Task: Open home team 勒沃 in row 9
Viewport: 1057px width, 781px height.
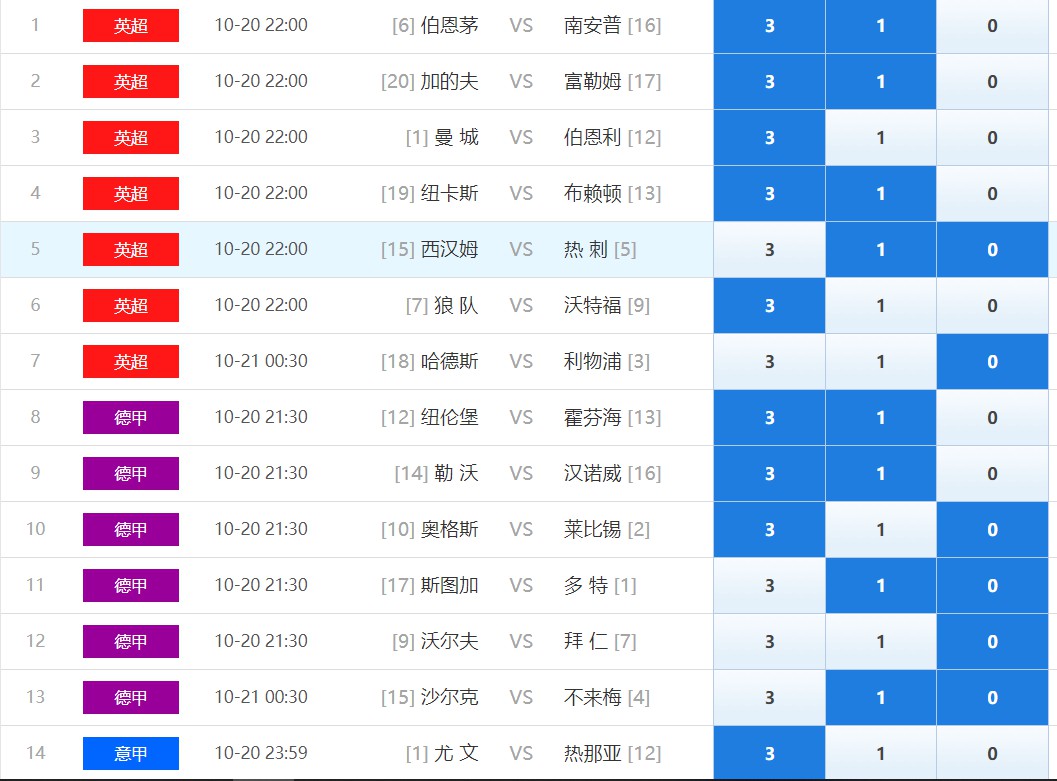Action: pyautogui.click(x=456, y=473)
